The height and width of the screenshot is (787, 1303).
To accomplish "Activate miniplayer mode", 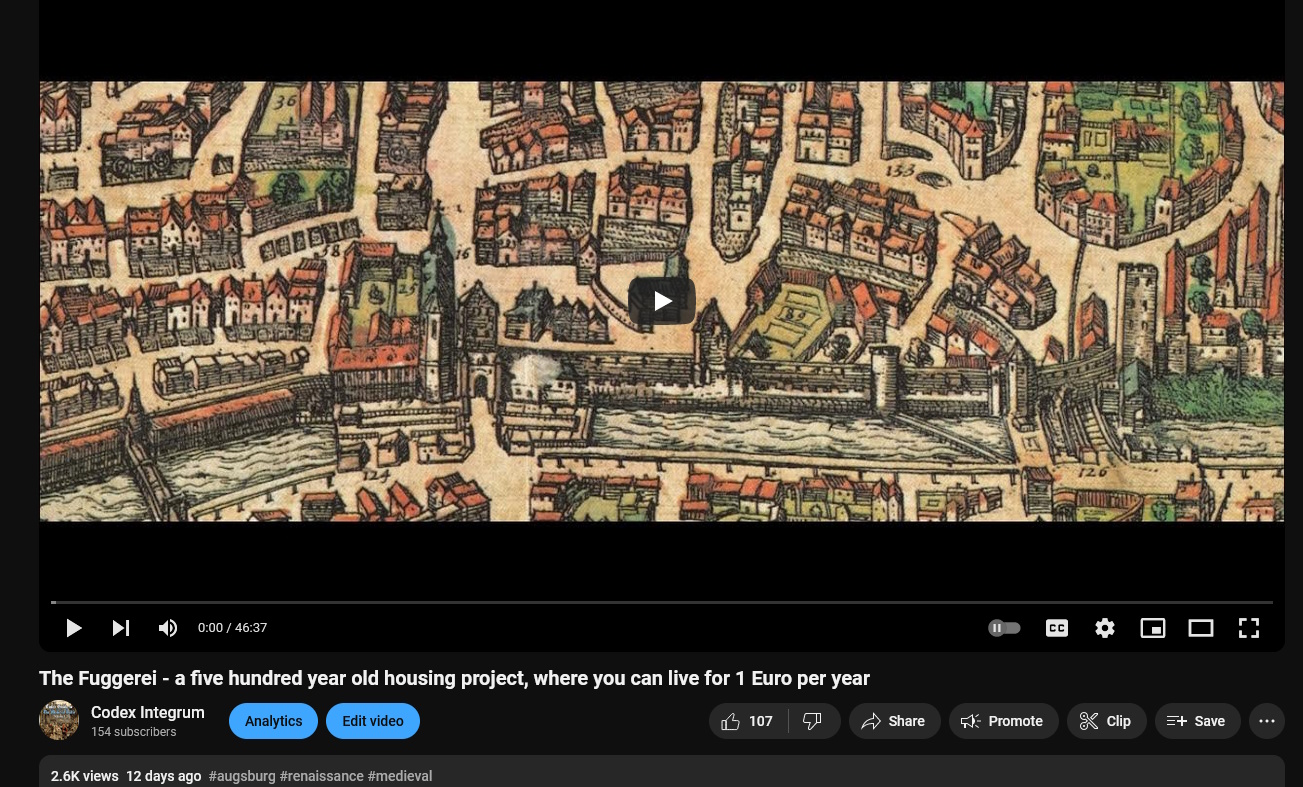I will [1152, 628].
